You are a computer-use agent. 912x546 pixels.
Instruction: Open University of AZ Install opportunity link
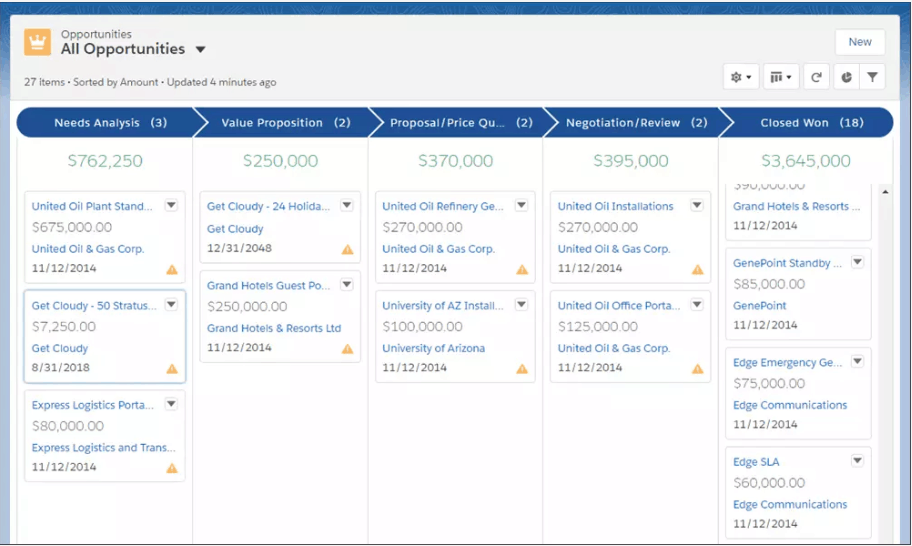(x=443, y=305)
